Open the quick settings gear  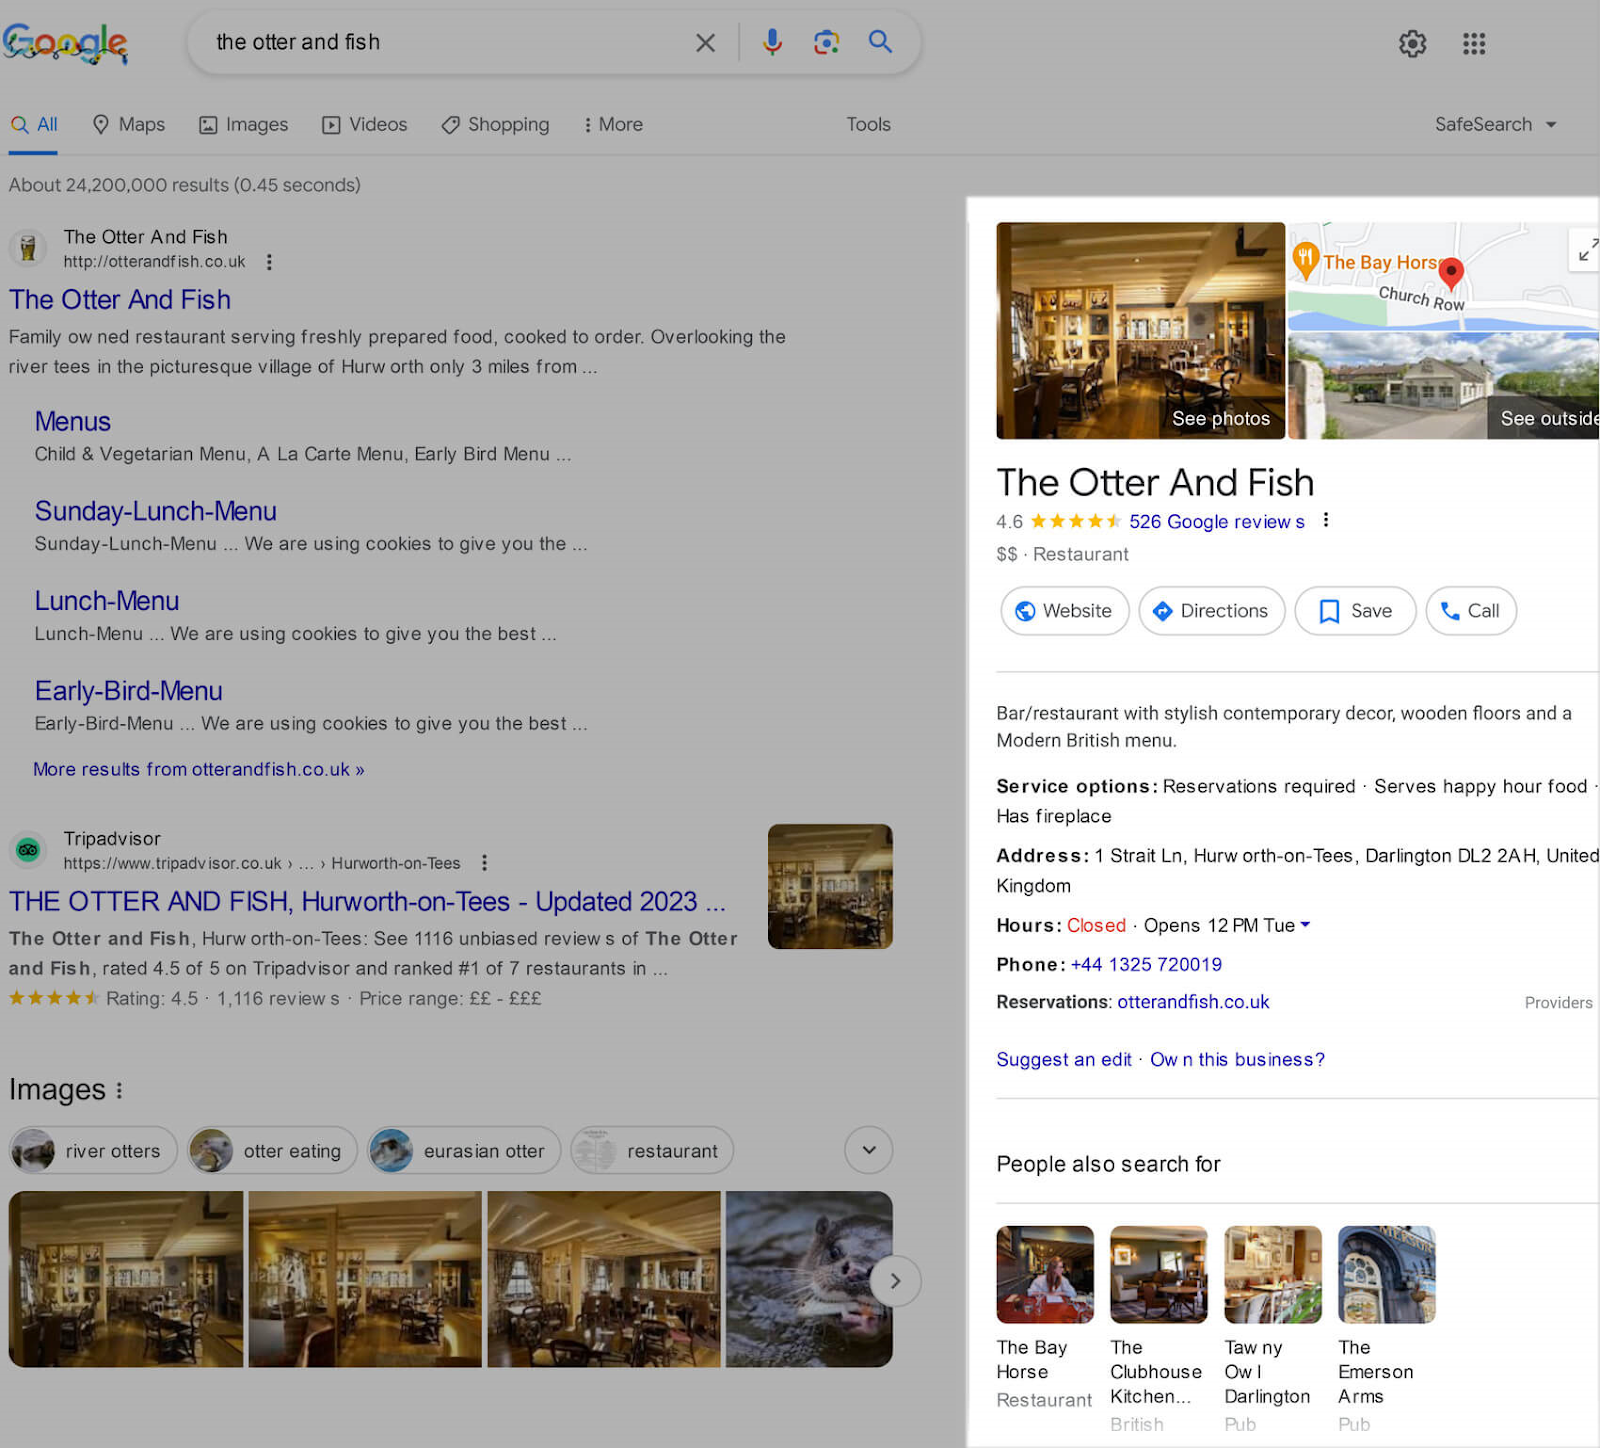tap(1412, 44)
